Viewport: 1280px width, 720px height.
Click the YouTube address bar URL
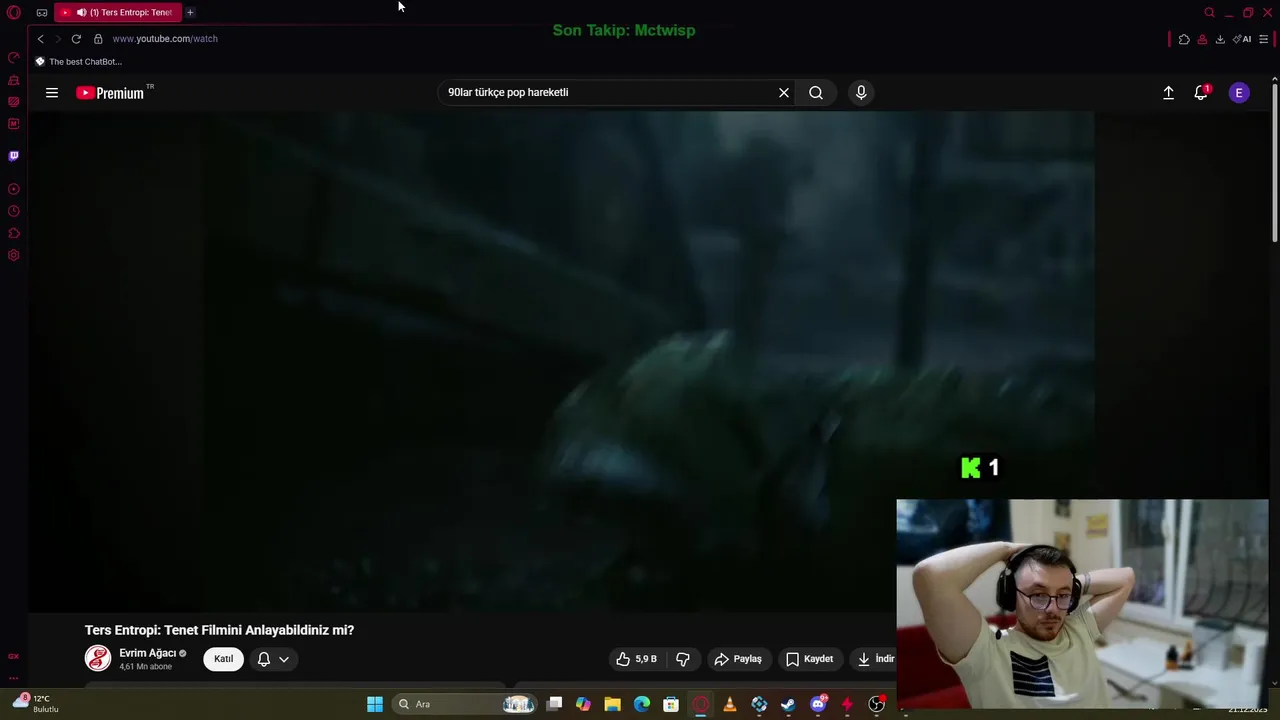165,39
